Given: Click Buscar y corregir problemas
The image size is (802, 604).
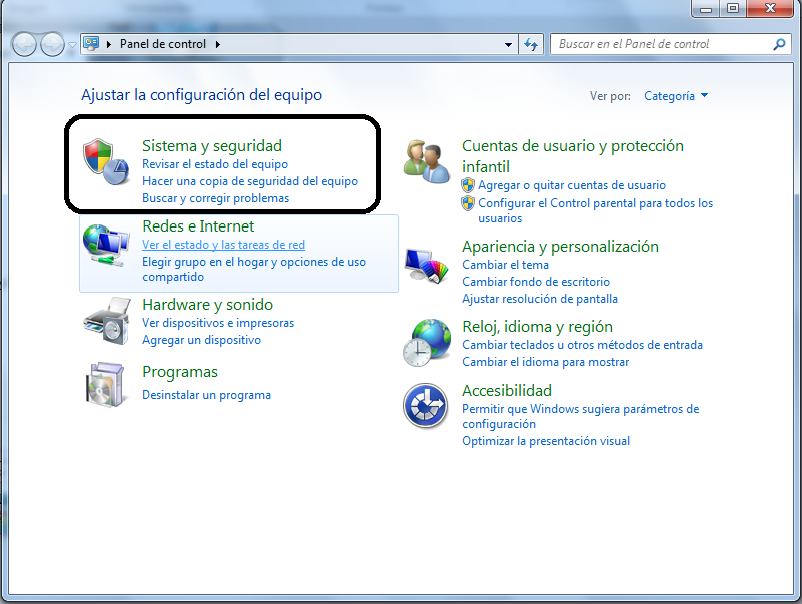Looking at the screenshot, I should (215, 198).
